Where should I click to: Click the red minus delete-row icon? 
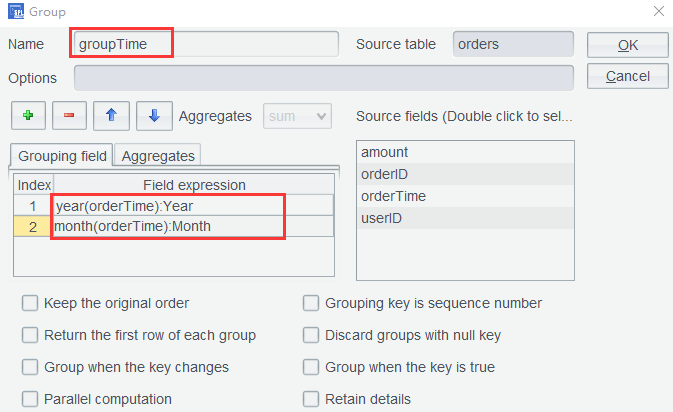[x=69, y=116]
